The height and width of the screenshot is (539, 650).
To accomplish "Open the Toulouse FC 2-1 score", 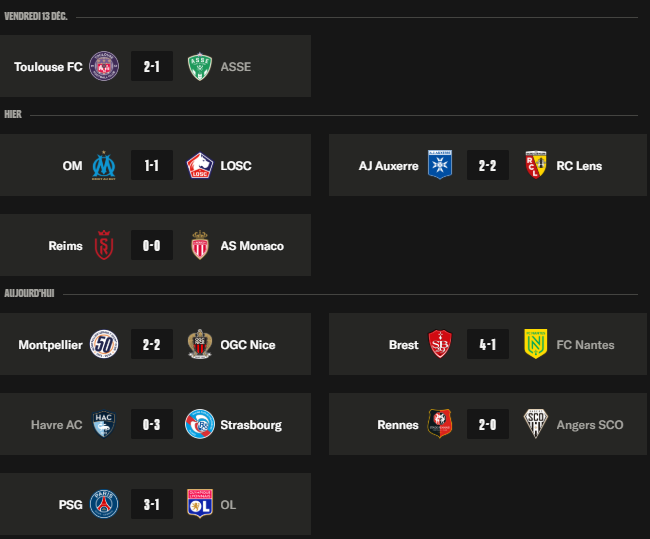I will click(152, 67).
